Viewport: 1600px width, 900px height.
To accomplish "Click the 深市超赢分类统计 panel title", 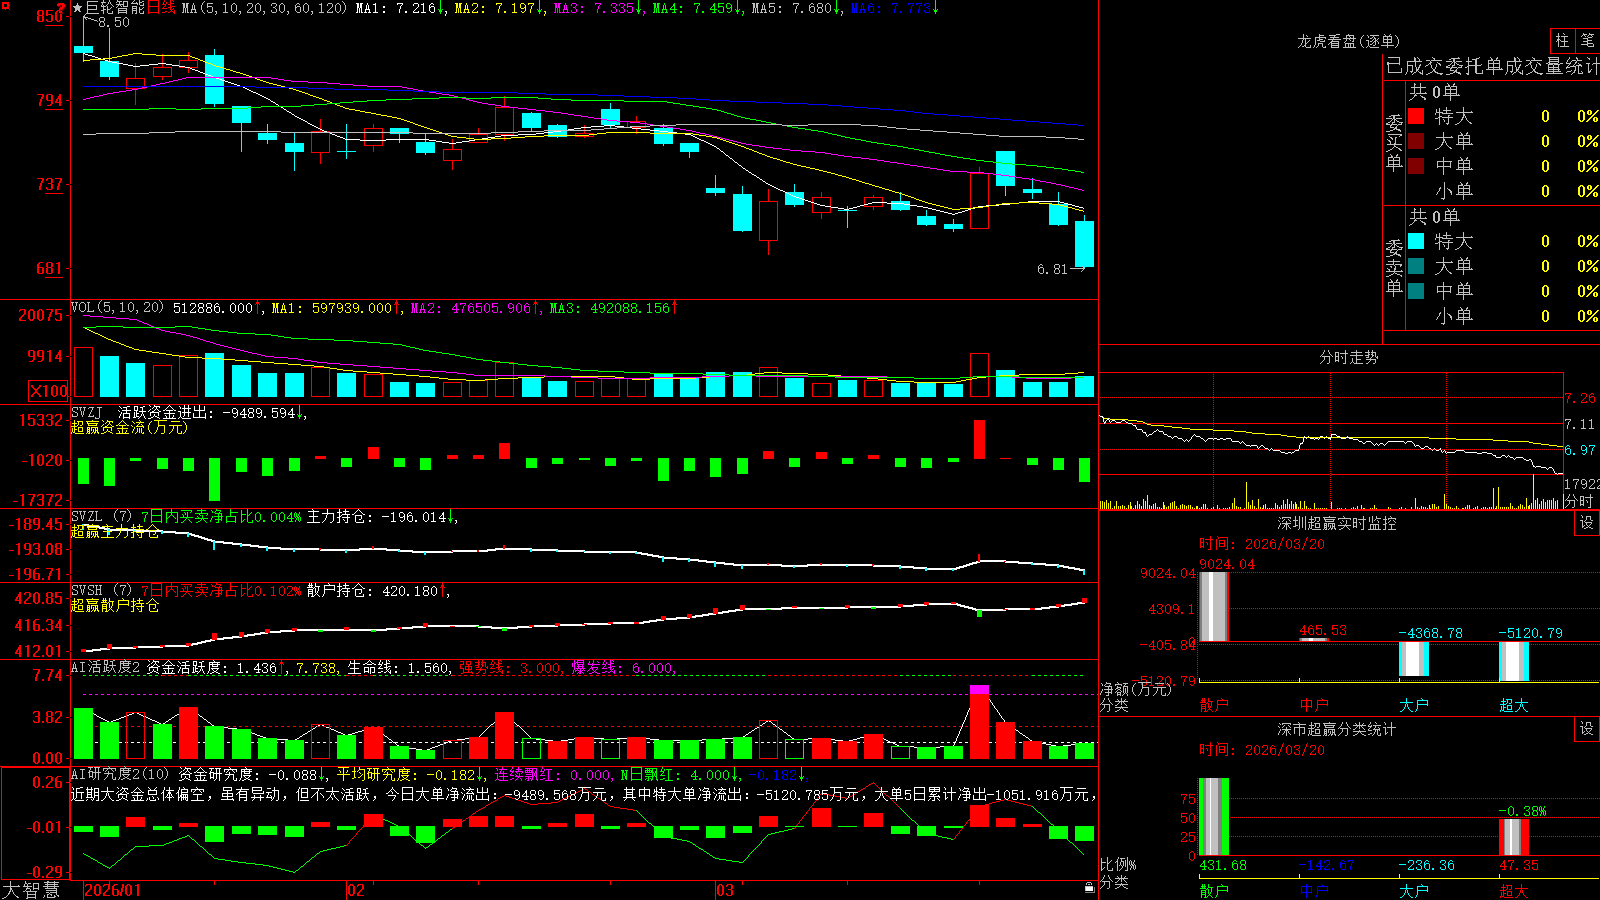I will [x=1336, y=729].
